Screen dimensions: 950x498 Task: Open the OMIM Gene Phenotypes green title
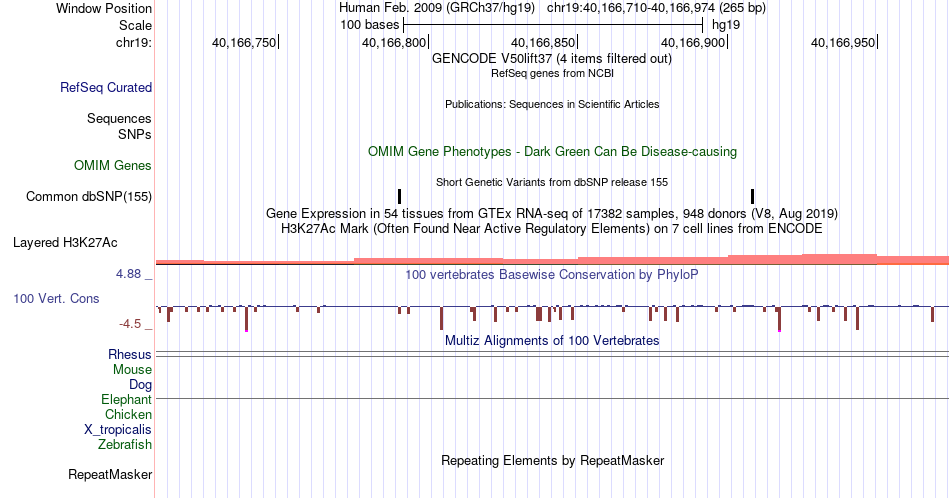552,151
